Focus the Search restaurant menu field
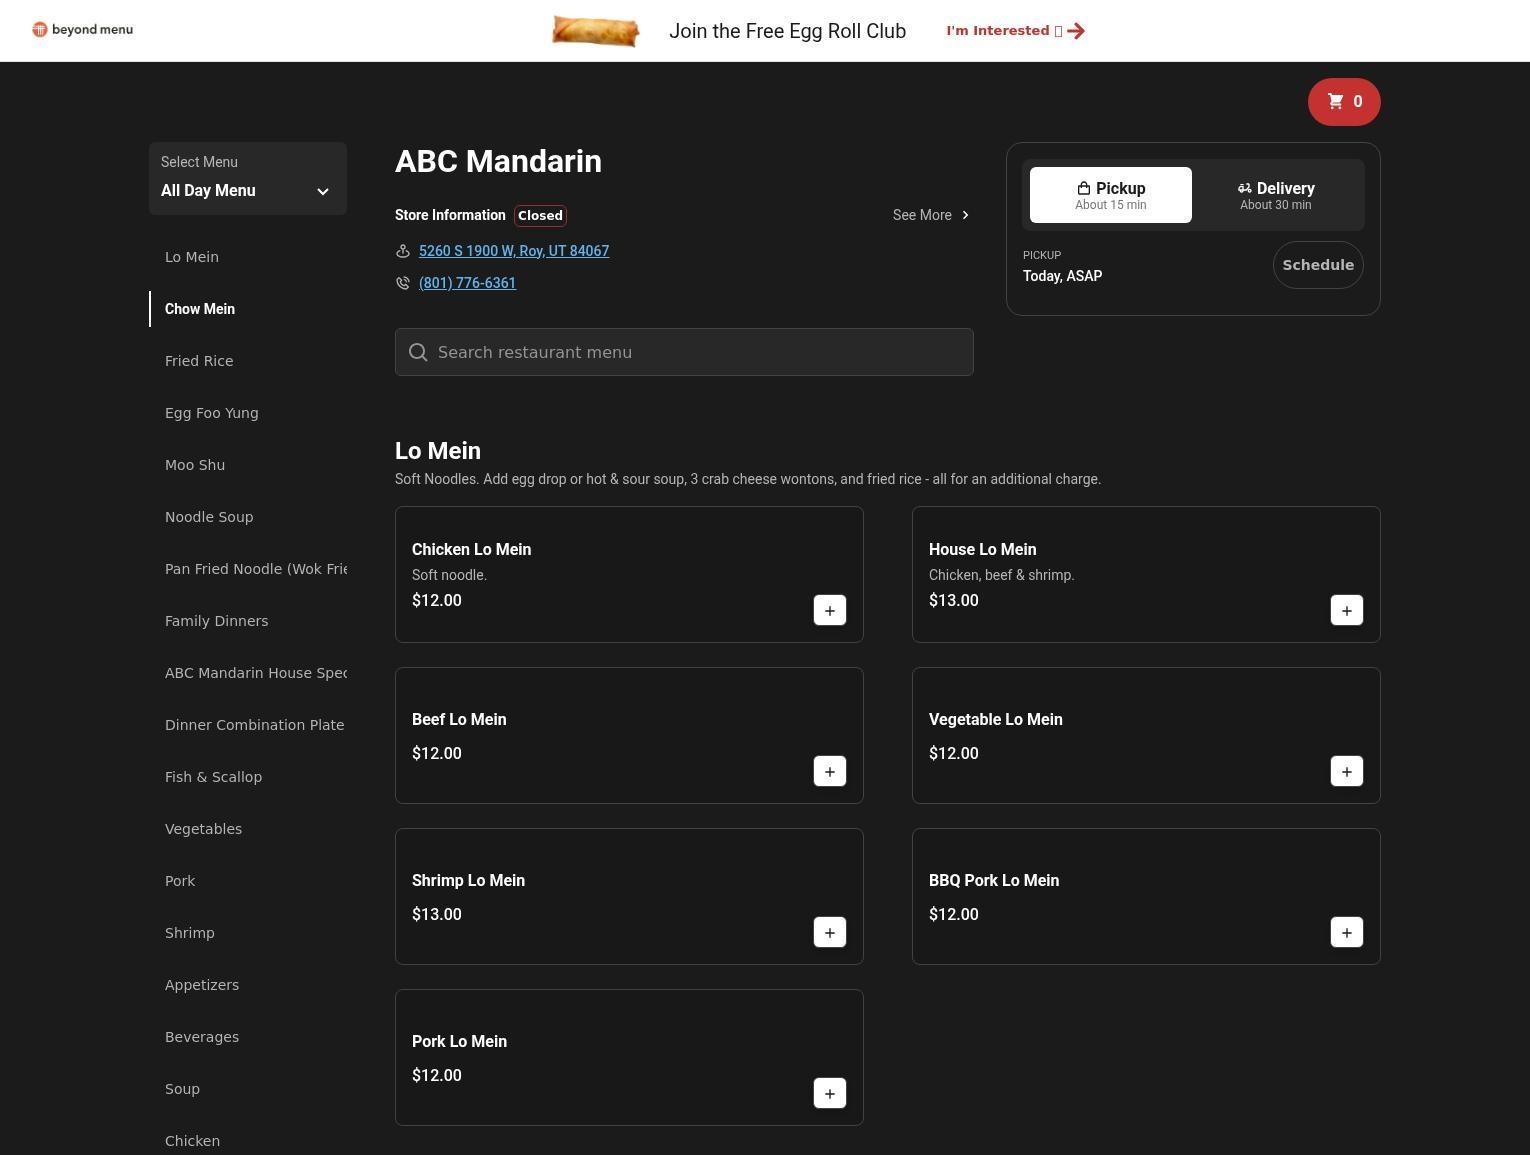 684,352
